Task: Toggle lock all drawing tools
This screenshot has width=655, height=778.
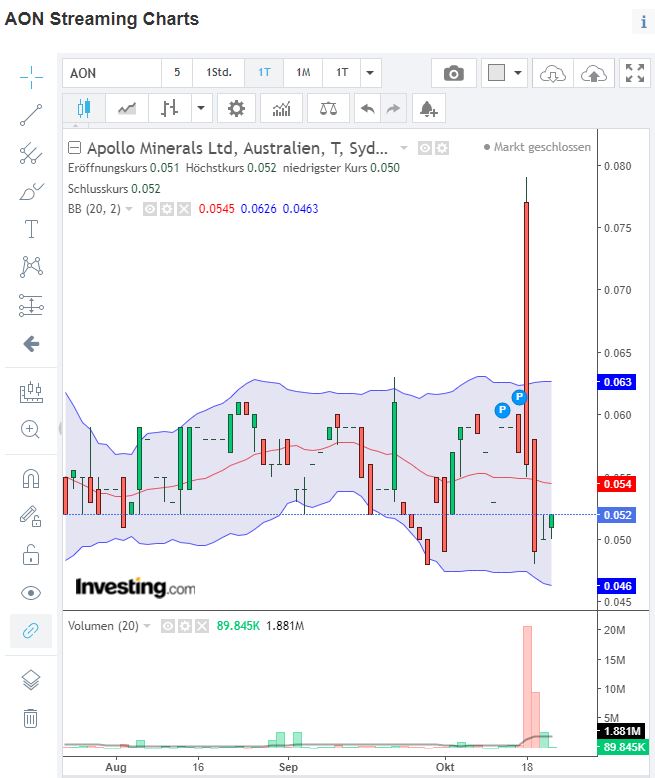Action: point(31,554)
